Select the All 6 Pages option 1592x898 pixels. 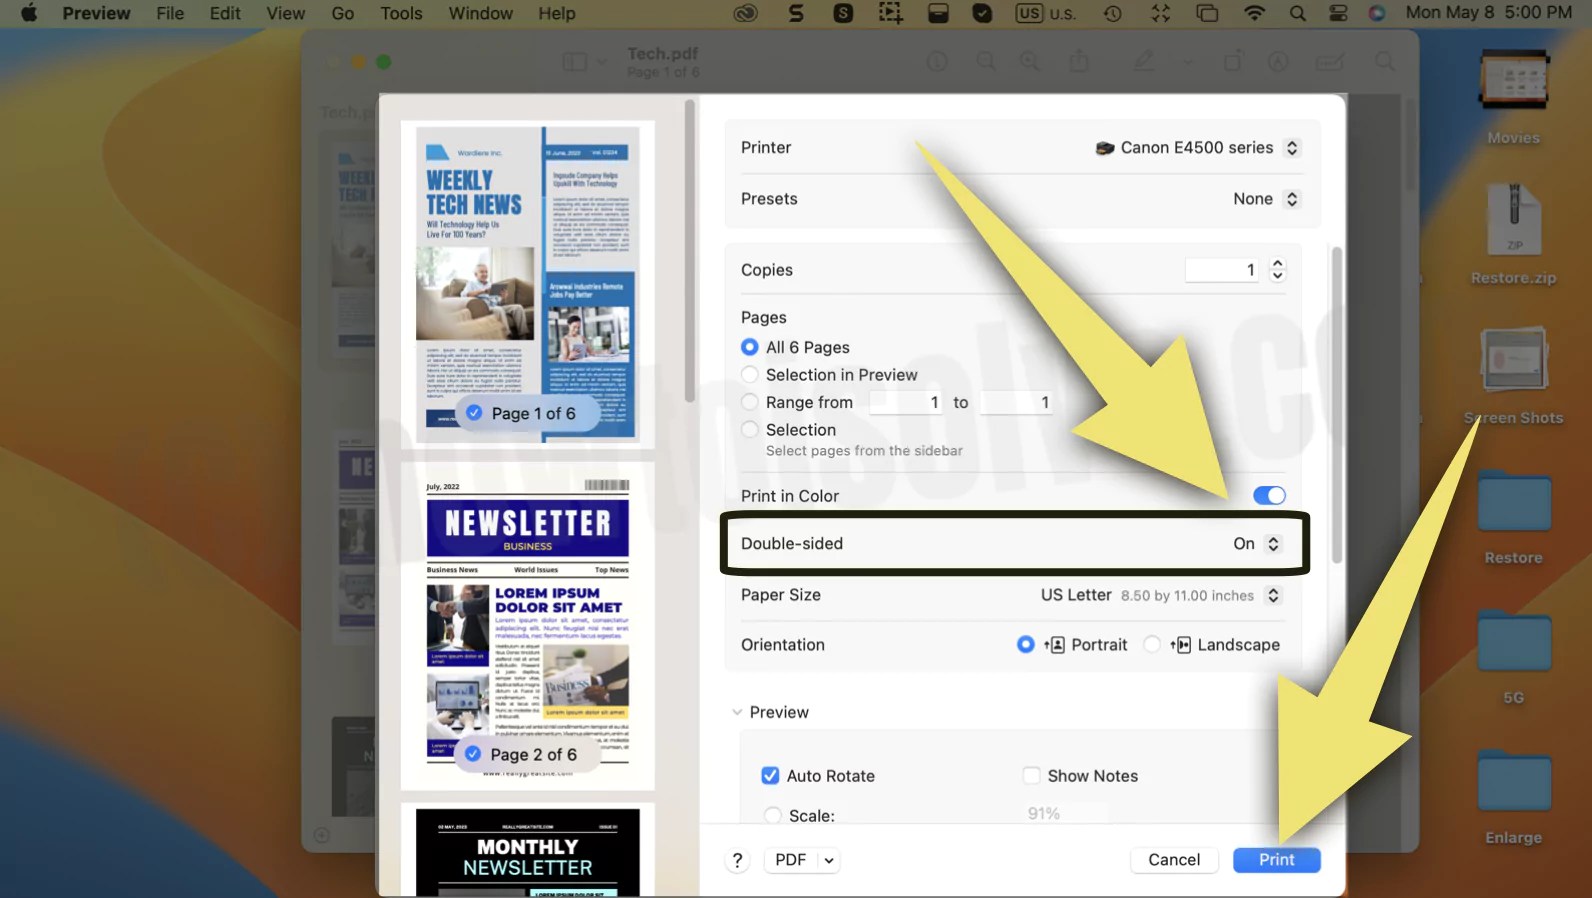point(749,347)
